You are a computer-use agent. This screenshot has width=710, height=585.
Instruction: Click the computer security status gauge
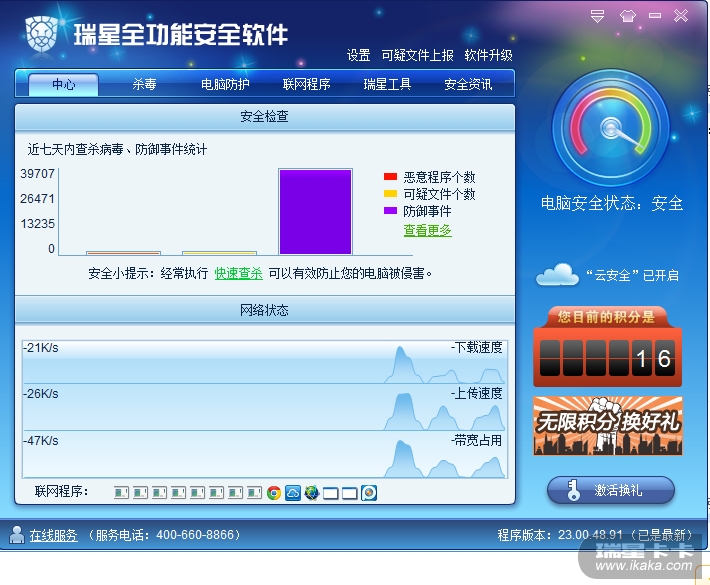click(611, 128)
